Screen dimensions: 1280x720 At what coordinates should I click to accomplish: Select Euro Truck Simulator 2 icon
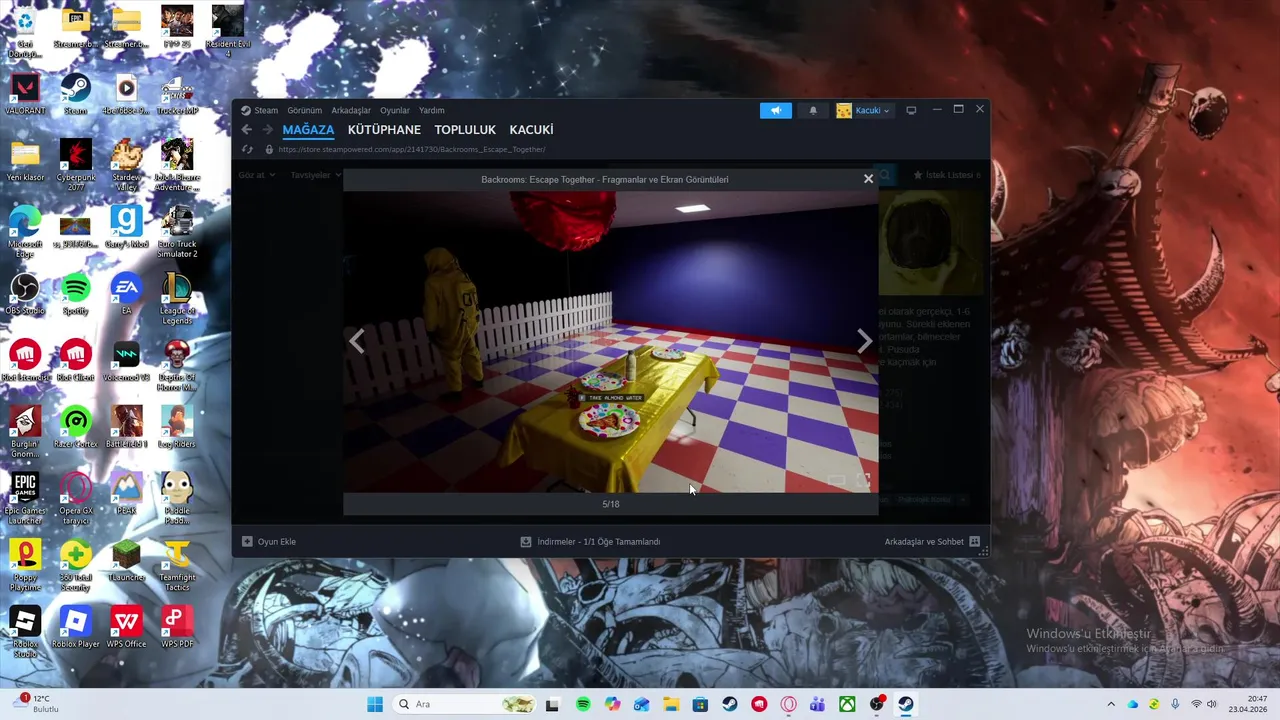tap(177, 232)
